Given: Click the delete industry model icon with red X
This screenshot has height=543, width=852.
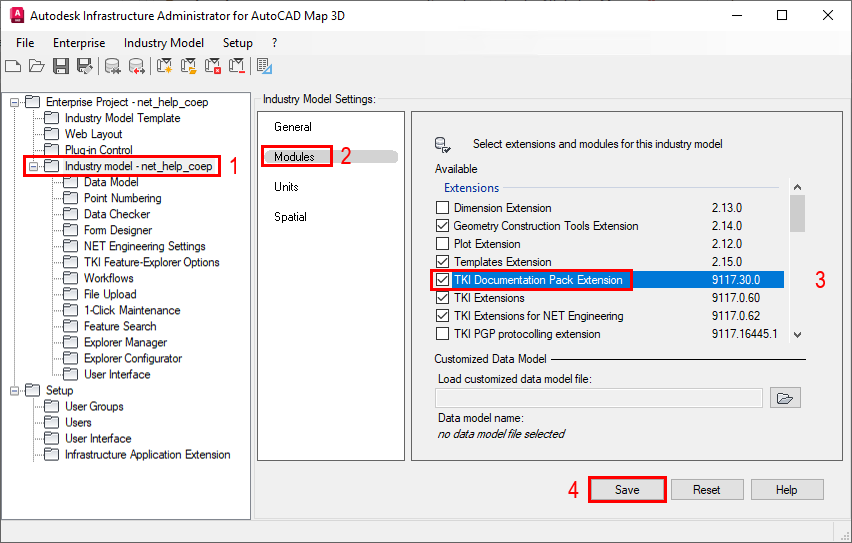Looking at the screenshot, I should pyautogui.click(x=213, y=67).
